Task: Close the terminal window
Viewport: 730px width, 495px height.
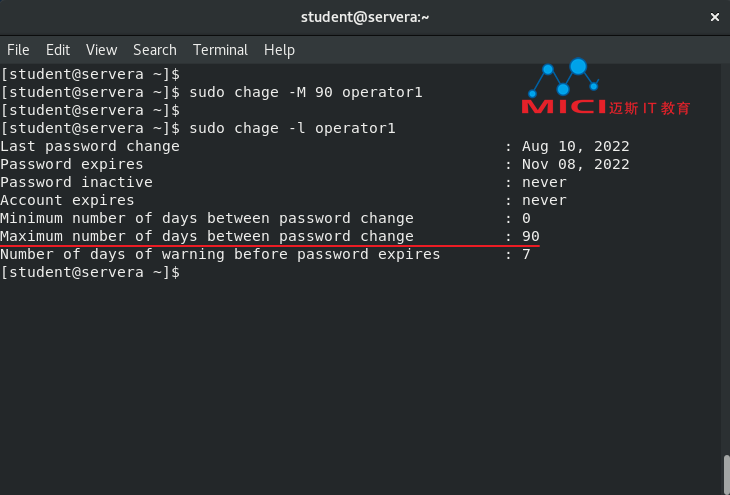Action: (x=715, y=17)
